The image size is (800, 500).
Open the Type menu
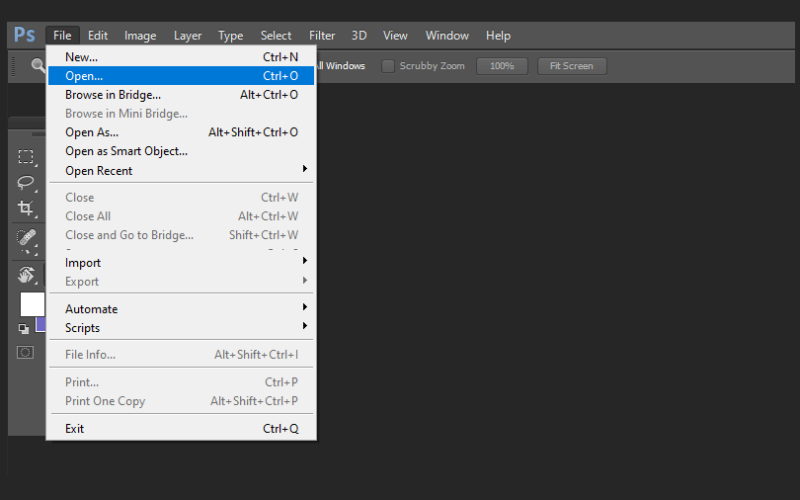pos(230,36)
